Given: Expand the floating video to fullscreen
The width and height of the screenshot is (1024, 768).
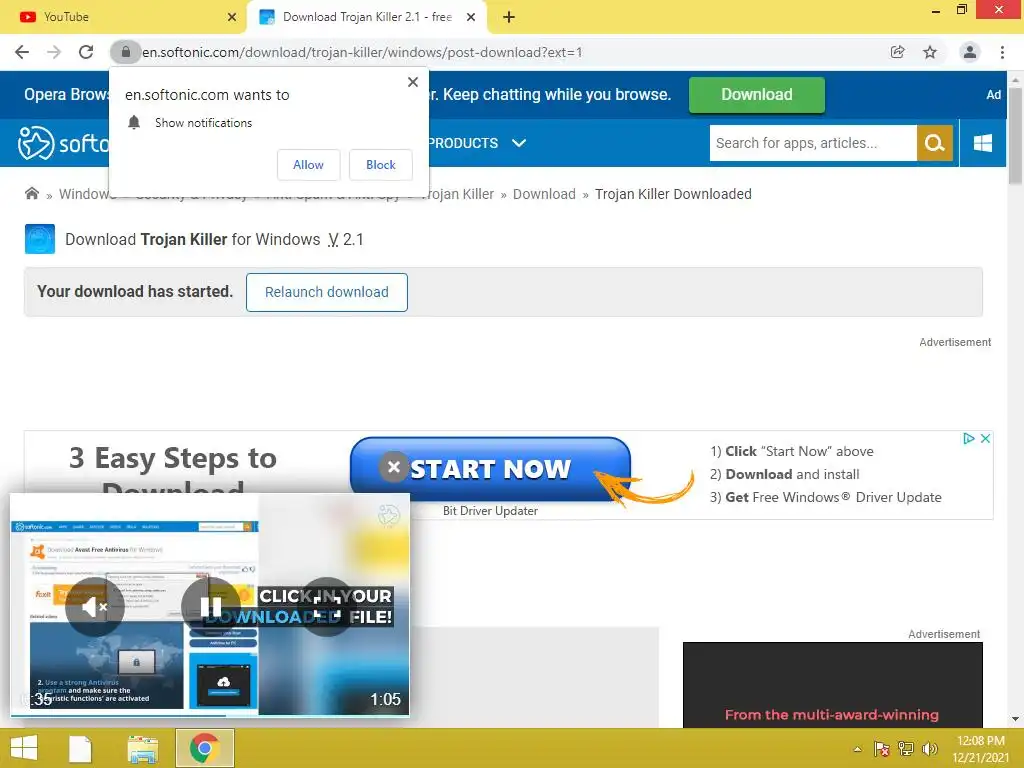Looking at the screenshot, I should tap(327, 607).
